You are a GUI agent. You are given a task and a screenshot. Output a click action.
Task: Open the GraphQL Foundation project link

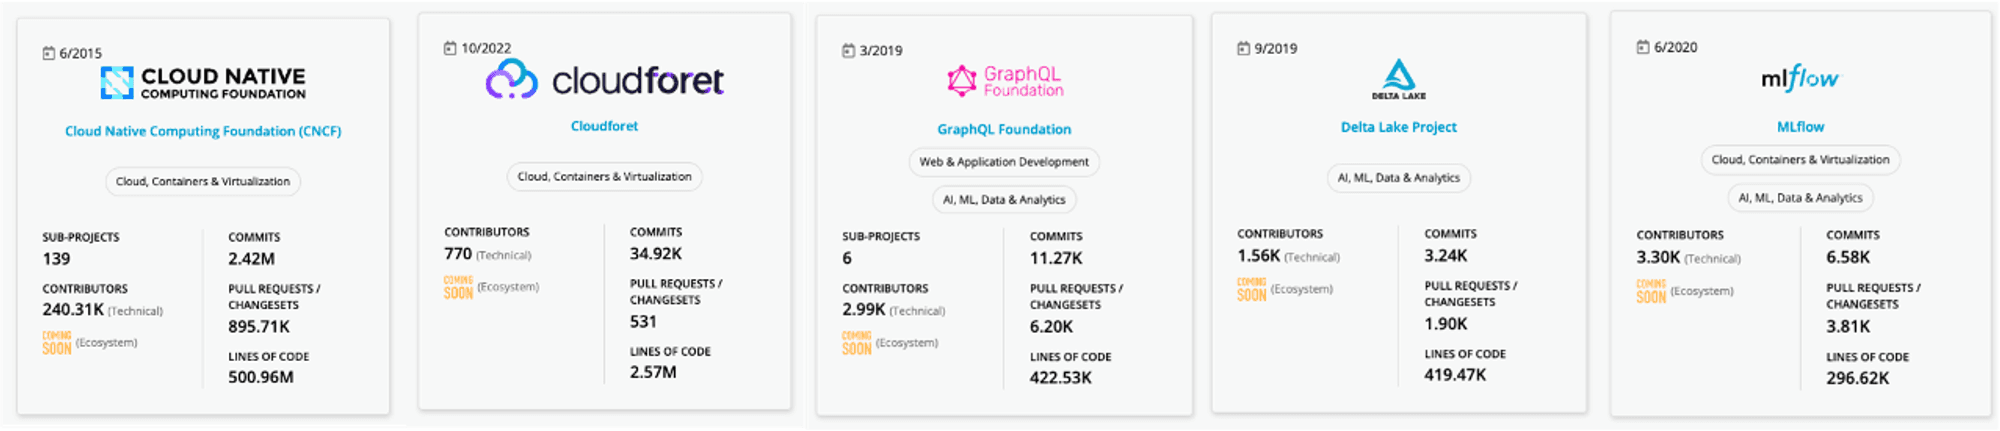pyautogui.click(x=1004, y=129)
